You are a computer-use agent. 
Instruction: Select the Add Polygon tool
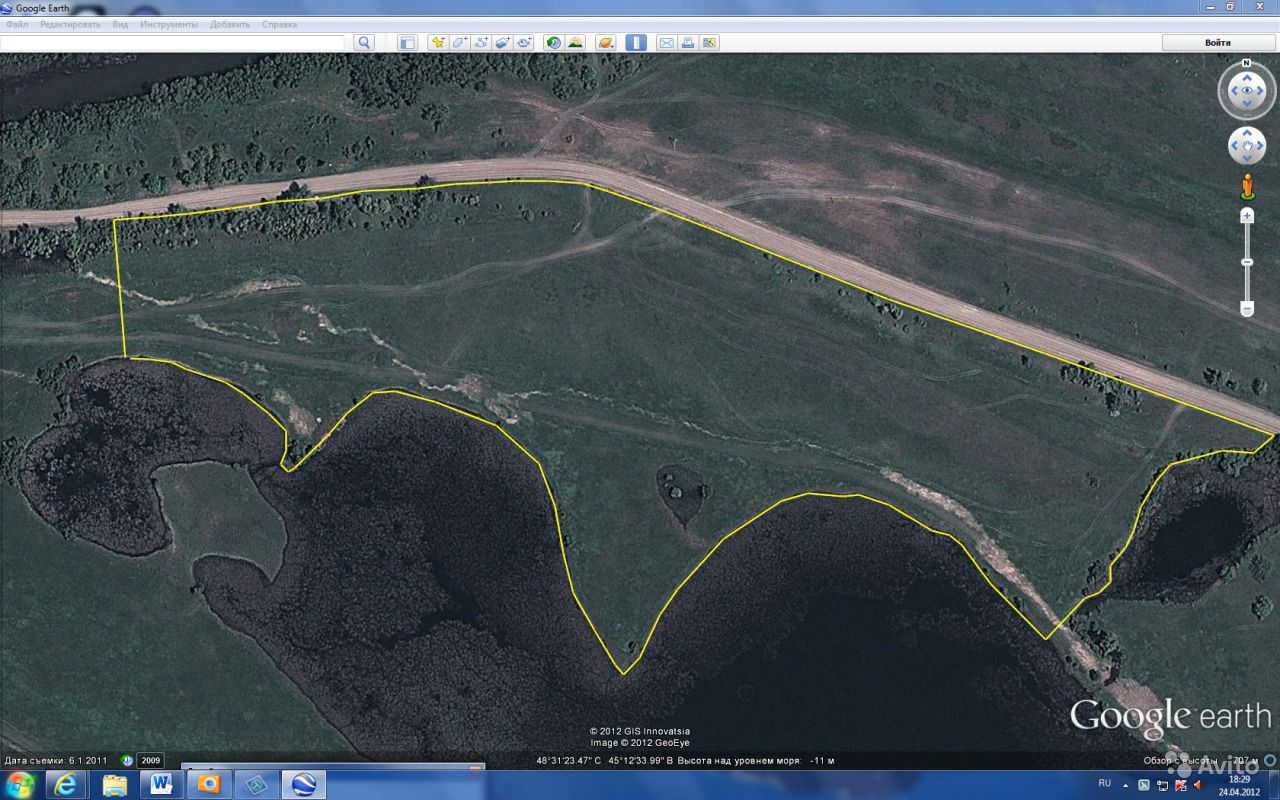459,42
